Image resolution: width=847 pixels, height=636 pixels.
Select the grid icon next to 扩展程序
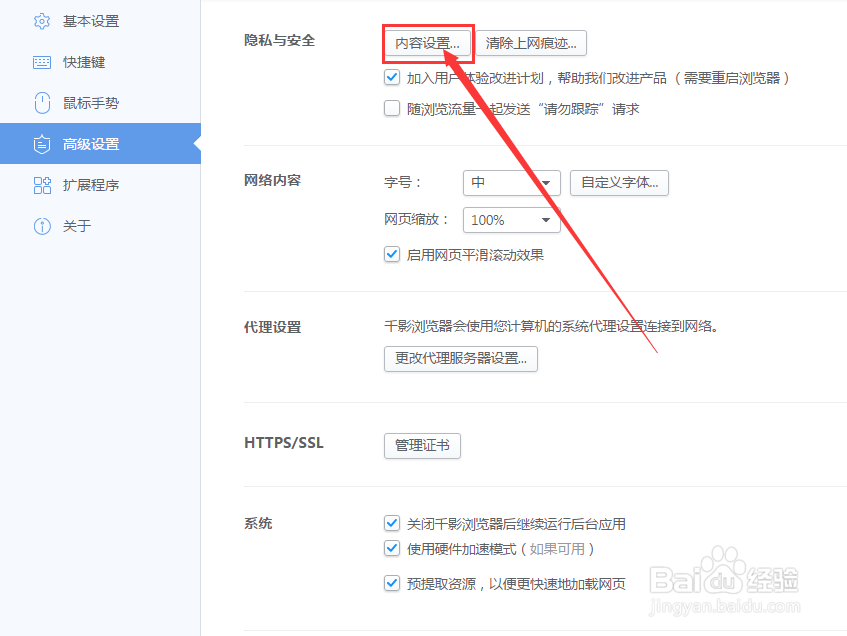(x=41, y=185)
